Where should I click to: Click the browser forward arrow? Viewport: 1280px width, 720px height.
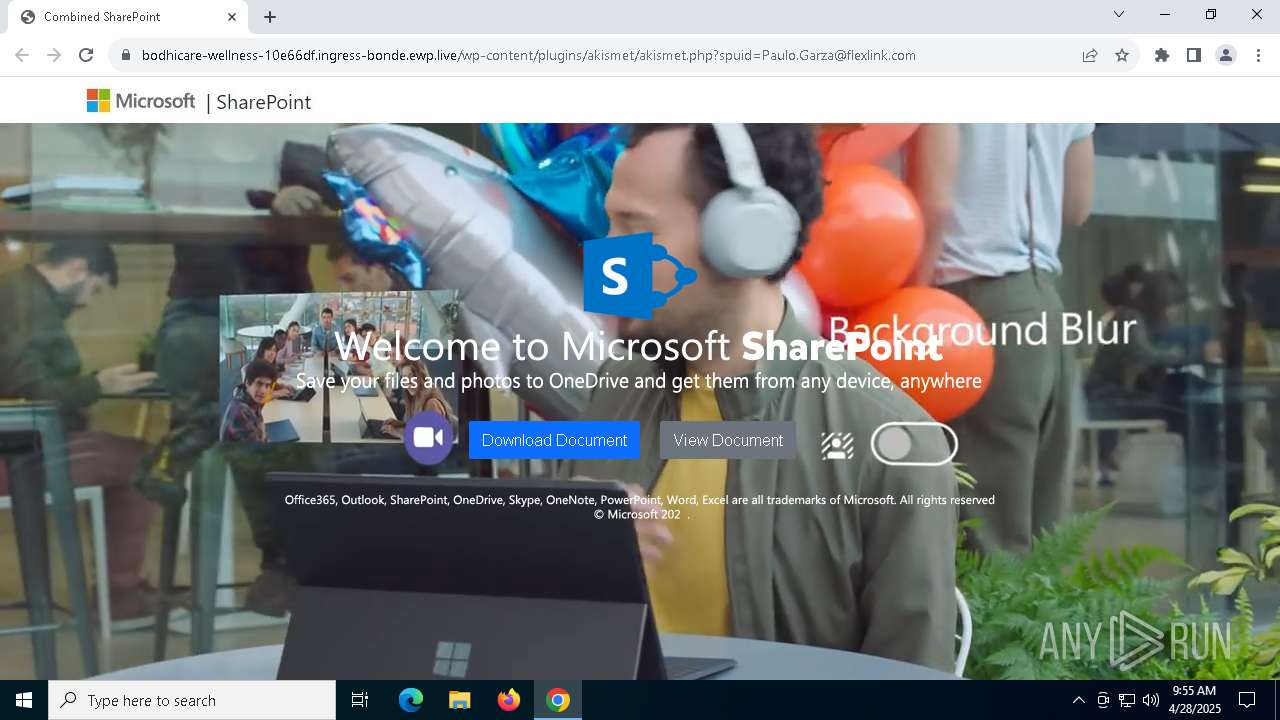54,55
